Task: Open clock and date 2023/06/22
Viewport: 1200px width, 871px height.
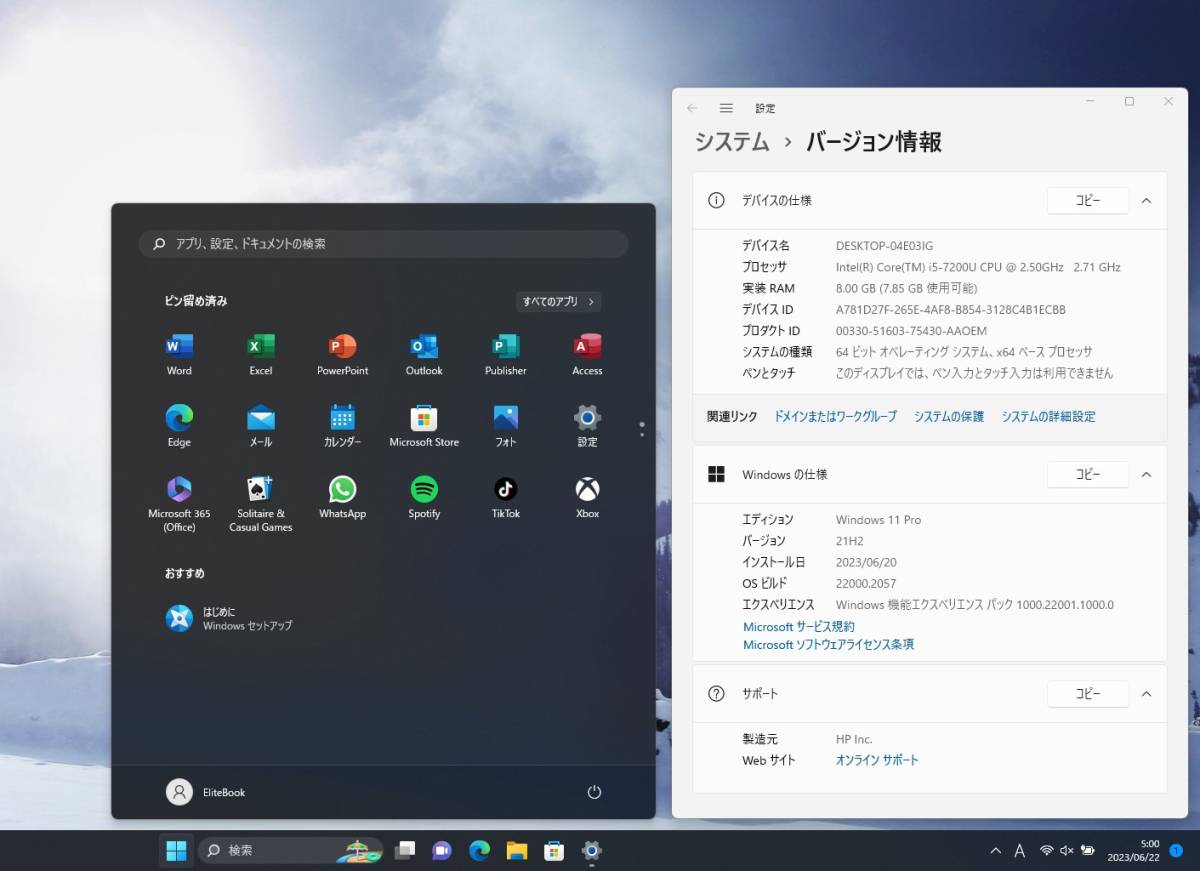Action: pos(1133,851)
